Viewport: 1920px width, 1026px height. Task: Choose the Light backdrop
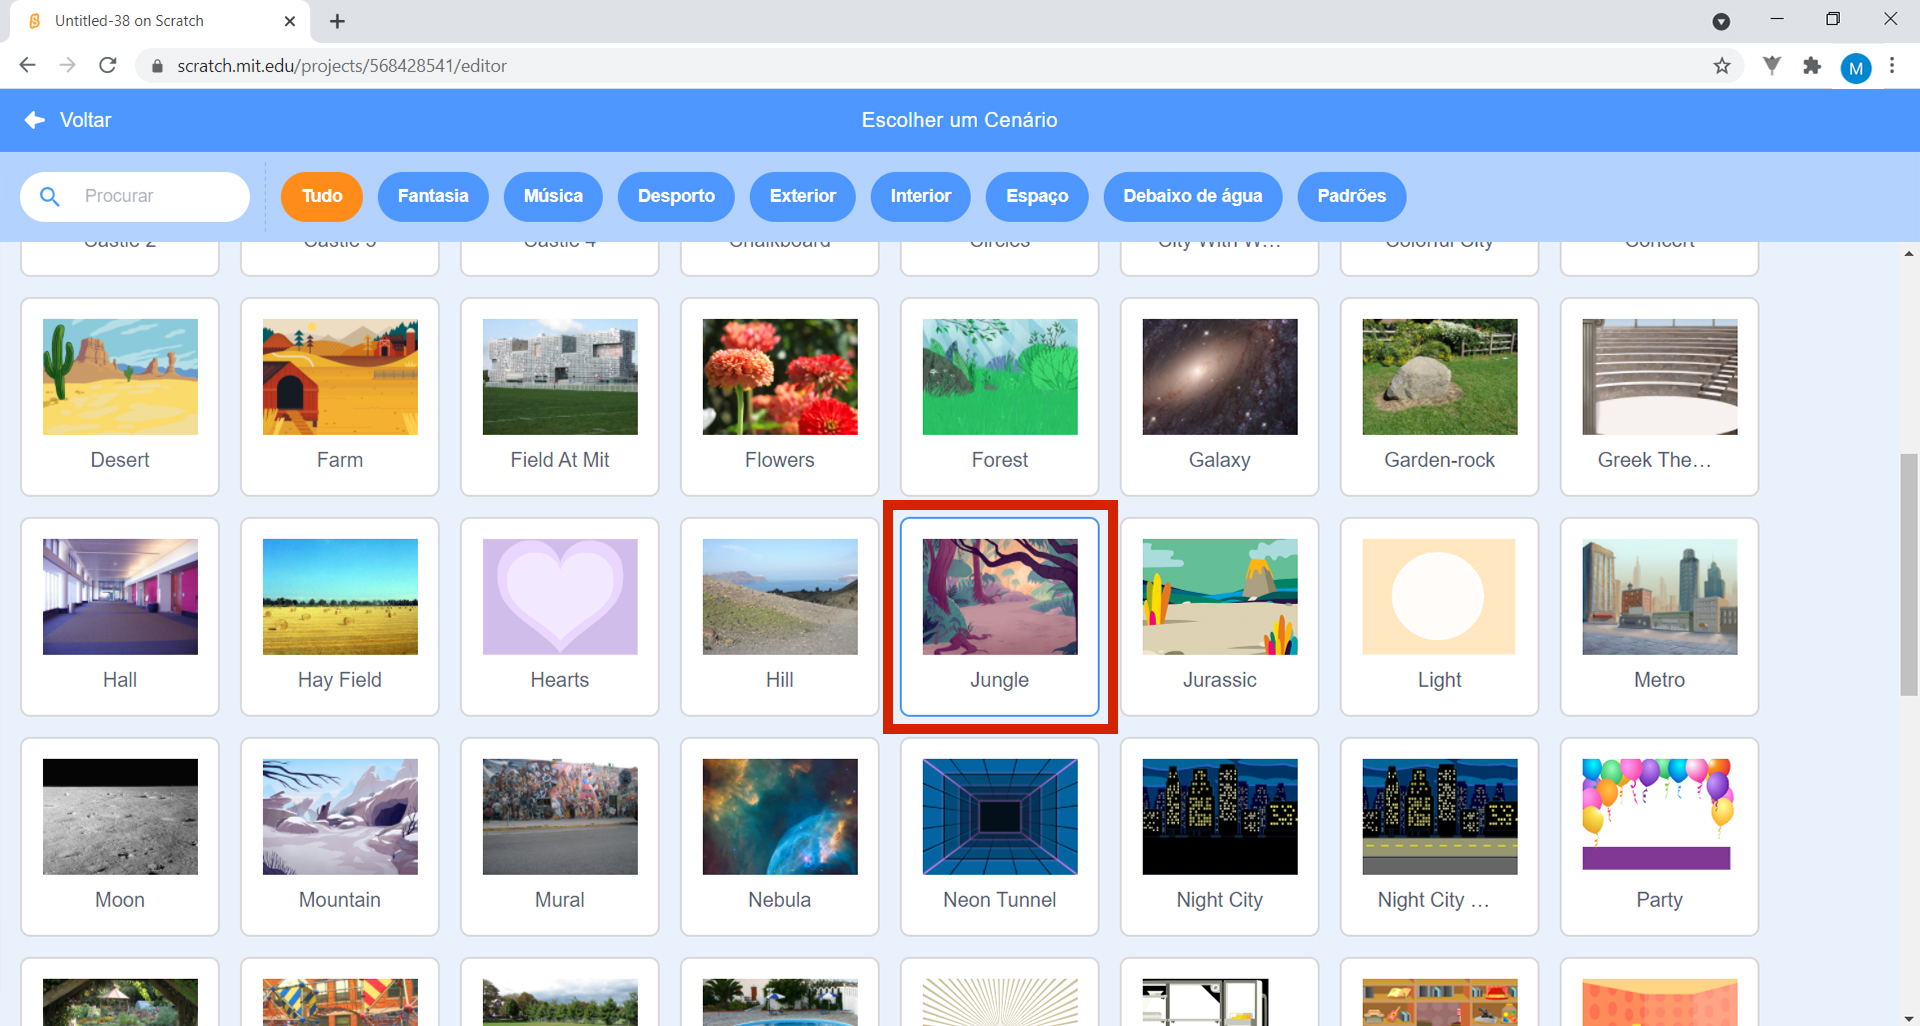[1440, 617]
